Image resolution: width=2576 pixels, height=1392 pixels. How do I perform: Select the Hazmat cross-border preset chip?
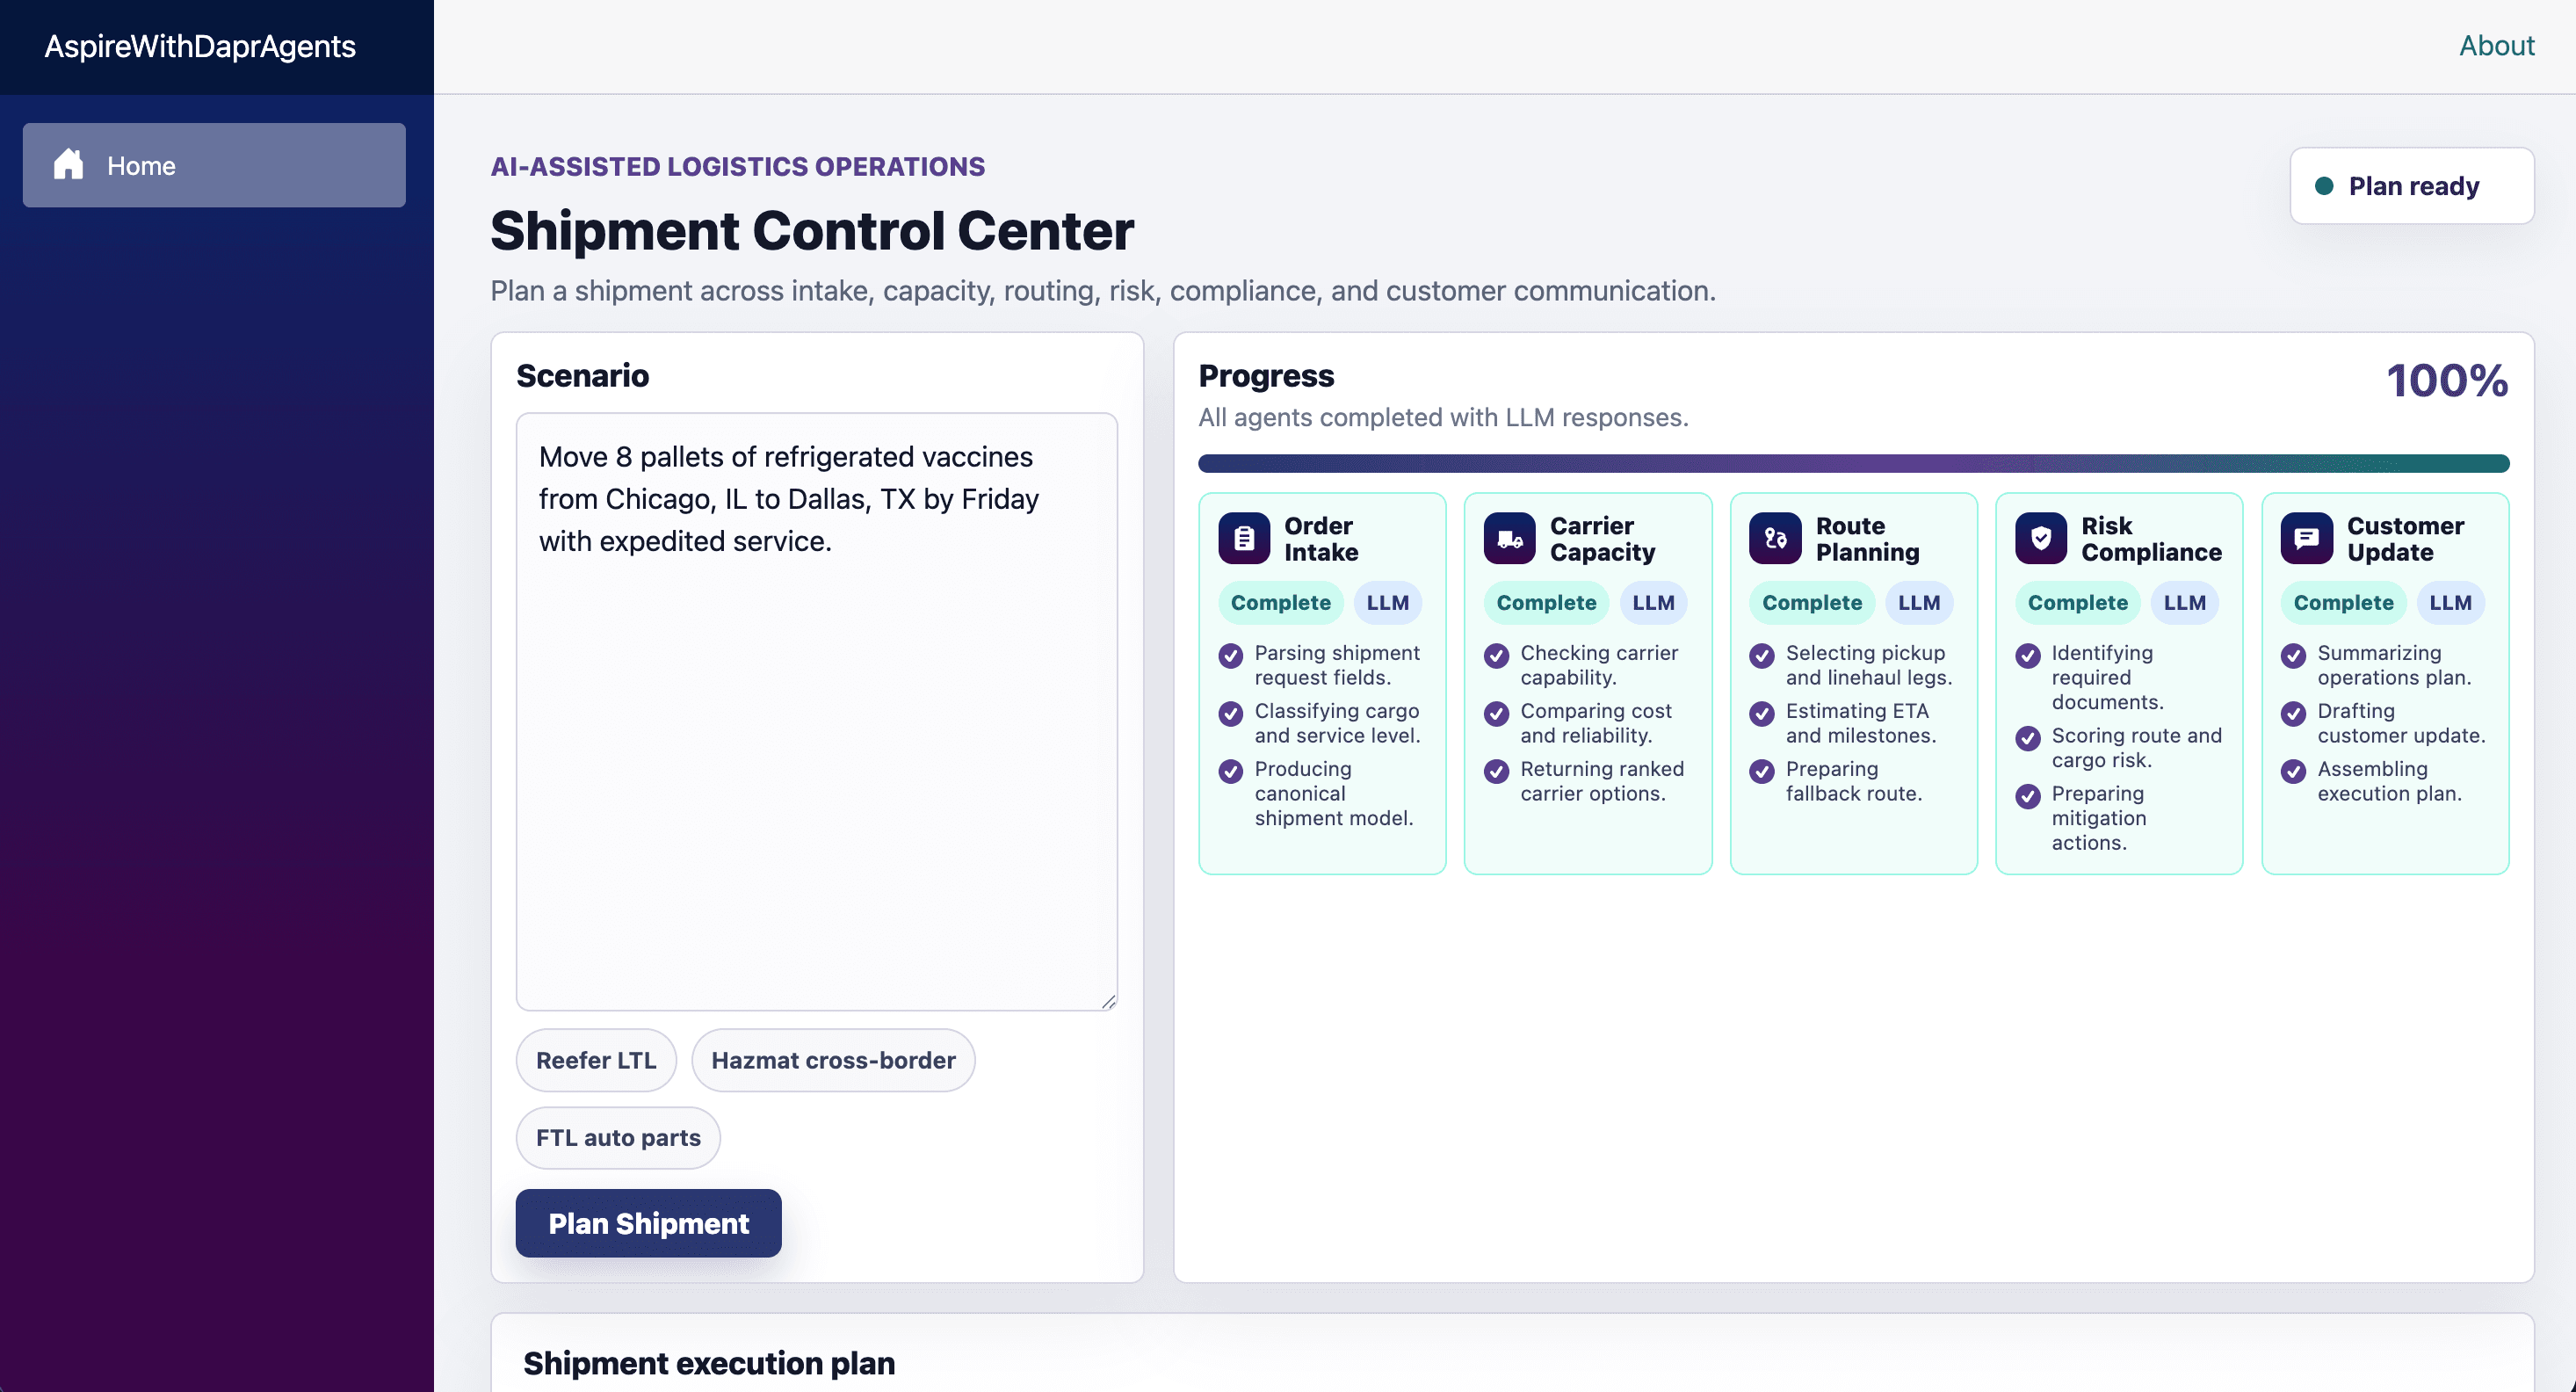point(833,1060)
